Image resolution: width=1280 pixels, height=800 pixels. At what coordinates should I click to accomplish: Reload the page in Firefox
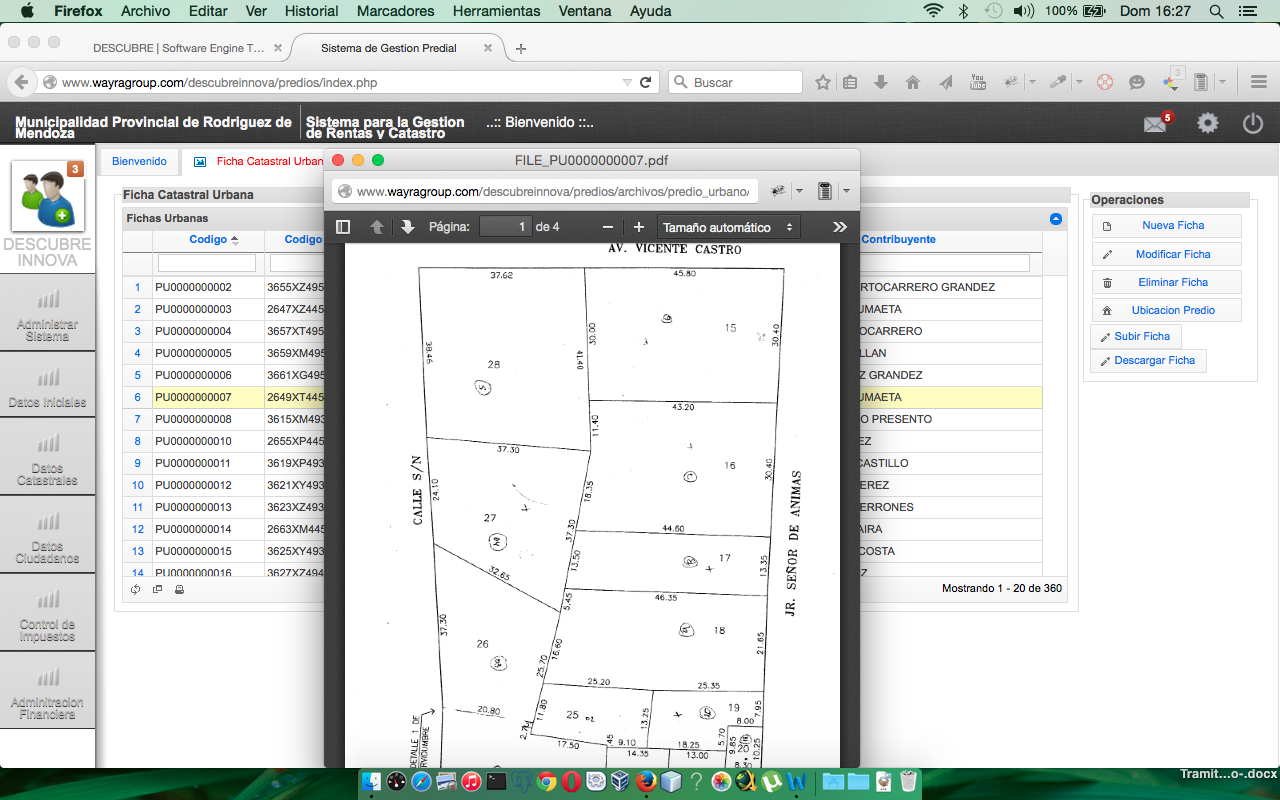(x=646, y=83)
